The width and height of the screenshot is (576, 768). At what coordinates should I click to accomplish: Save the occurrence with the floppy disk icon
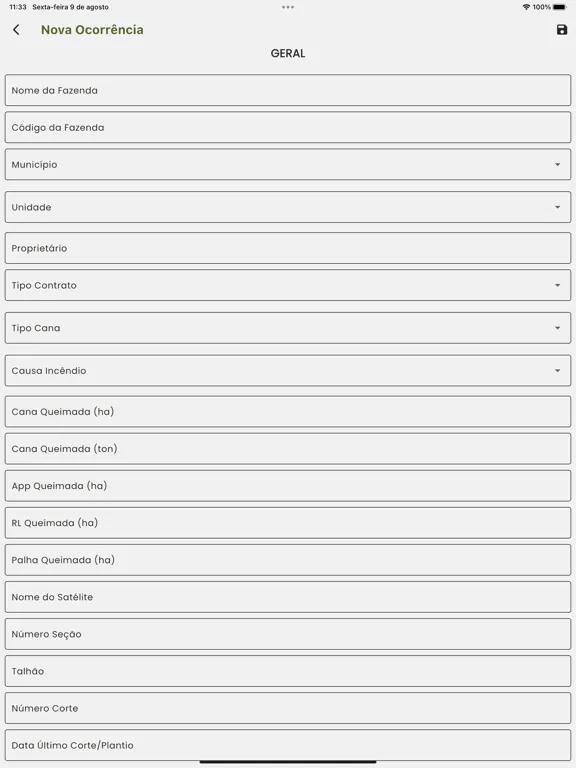click(x=562, y=30)
